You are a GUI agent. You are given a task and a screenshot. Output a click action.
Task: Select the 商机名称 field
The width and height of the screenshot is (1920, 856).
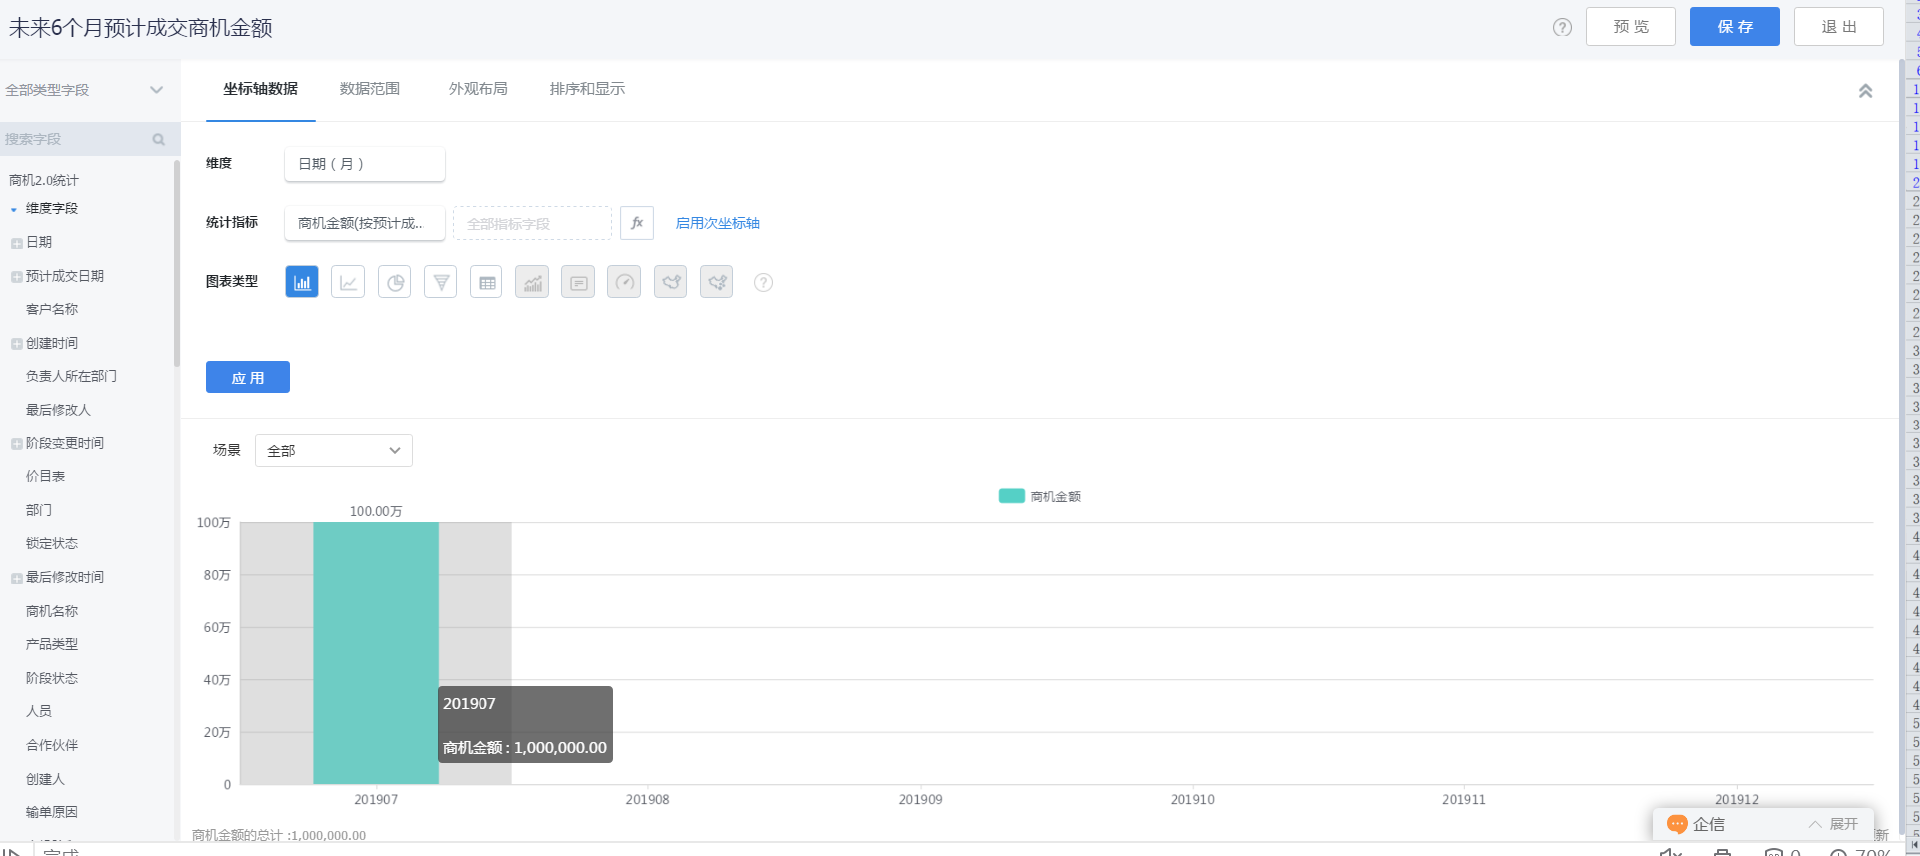[x=52, y=611]
